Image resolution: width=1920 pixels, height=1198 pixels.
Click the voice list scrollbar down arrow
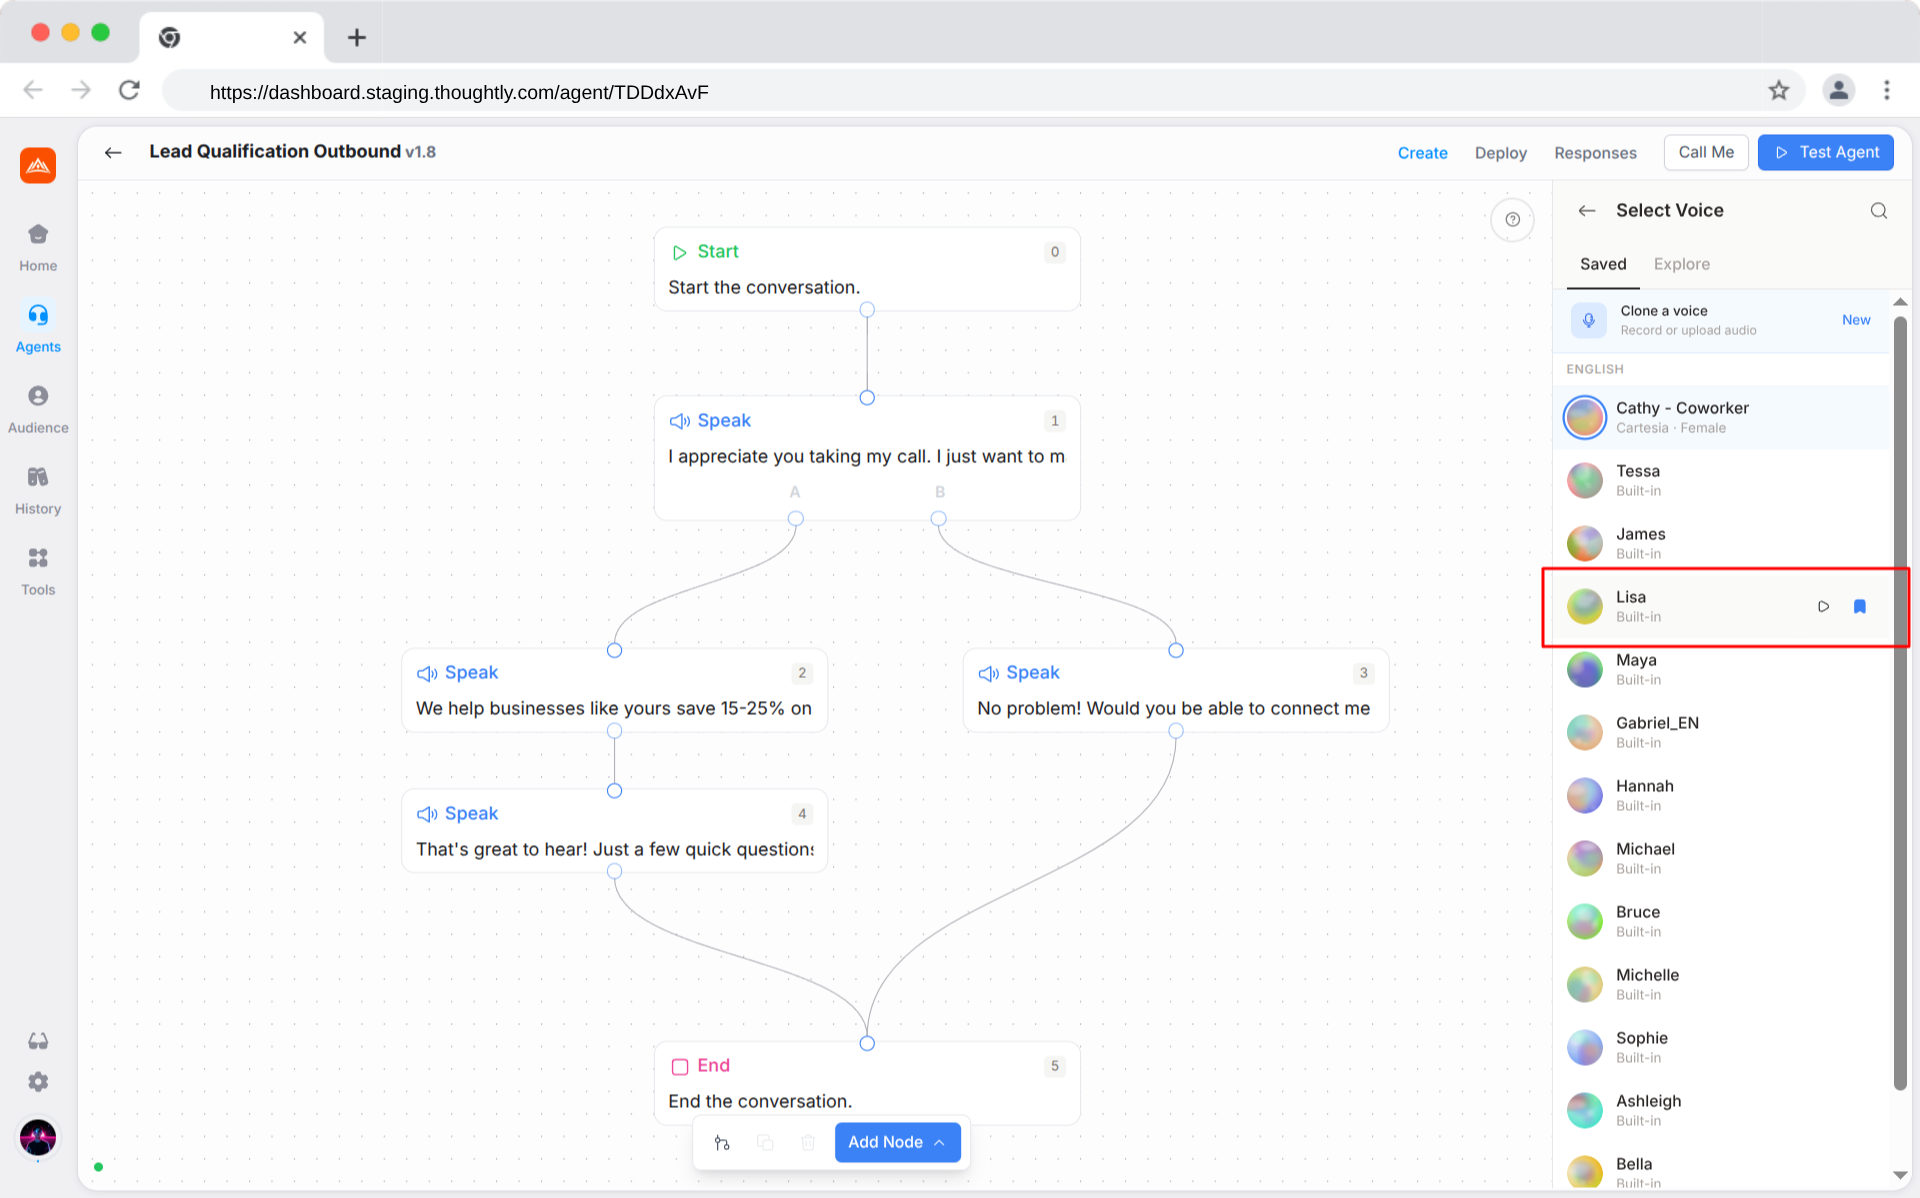(1899, 1175)
